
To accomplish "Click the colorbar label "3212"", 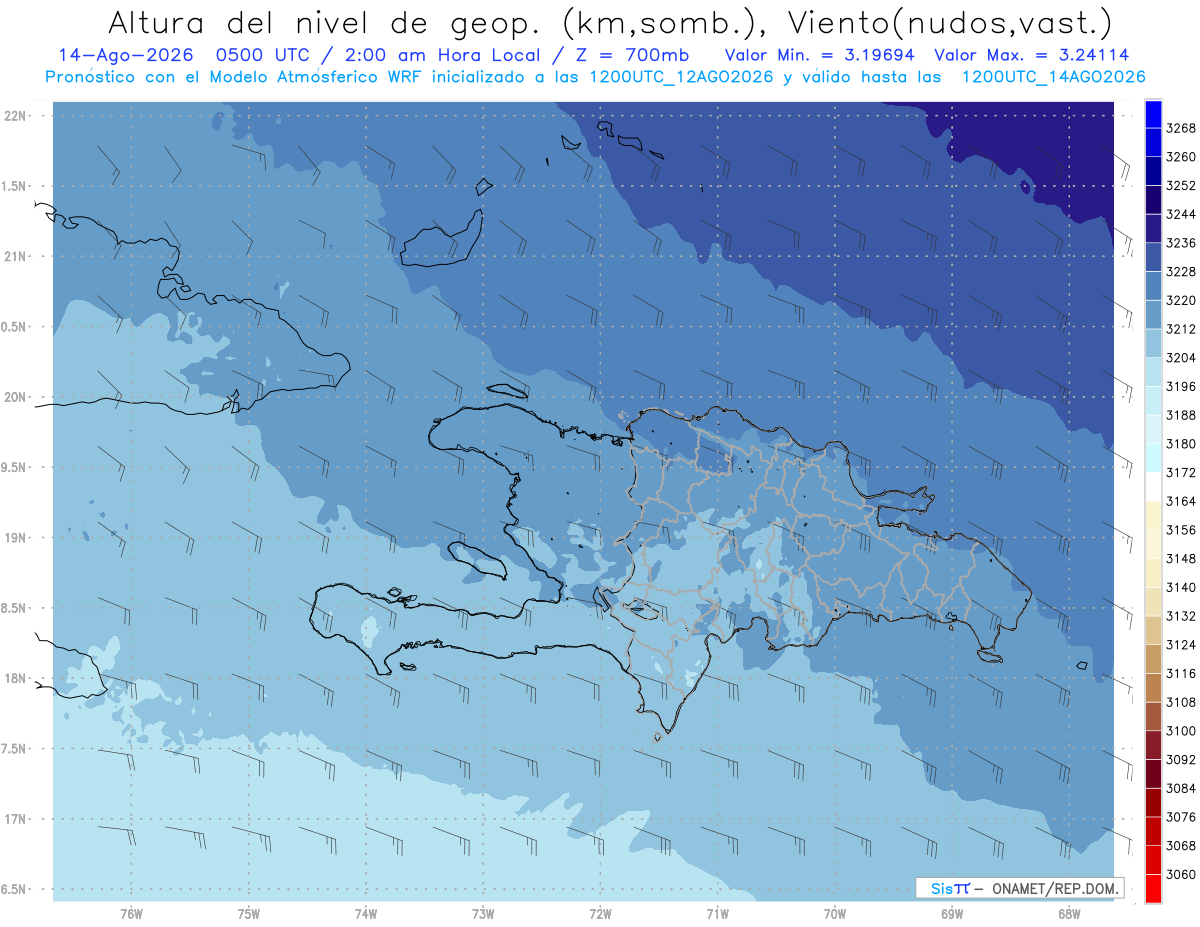I will click(x=1181, y=329).
